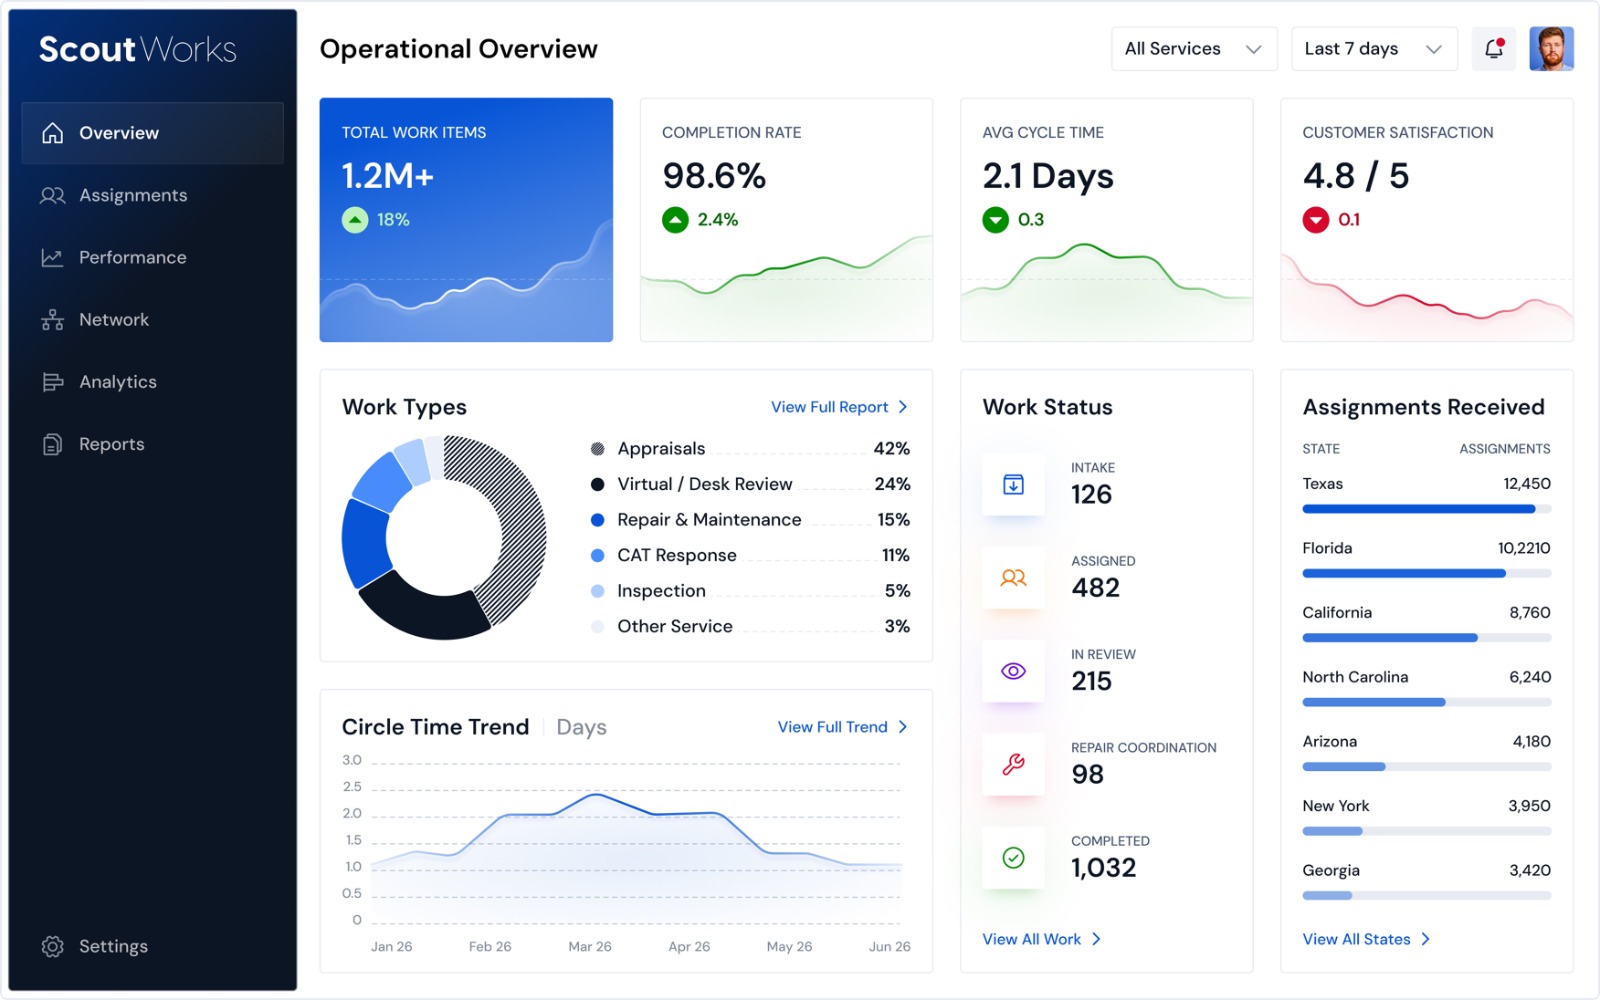Open the notifications bell icon

click(x=1494, y=48)
